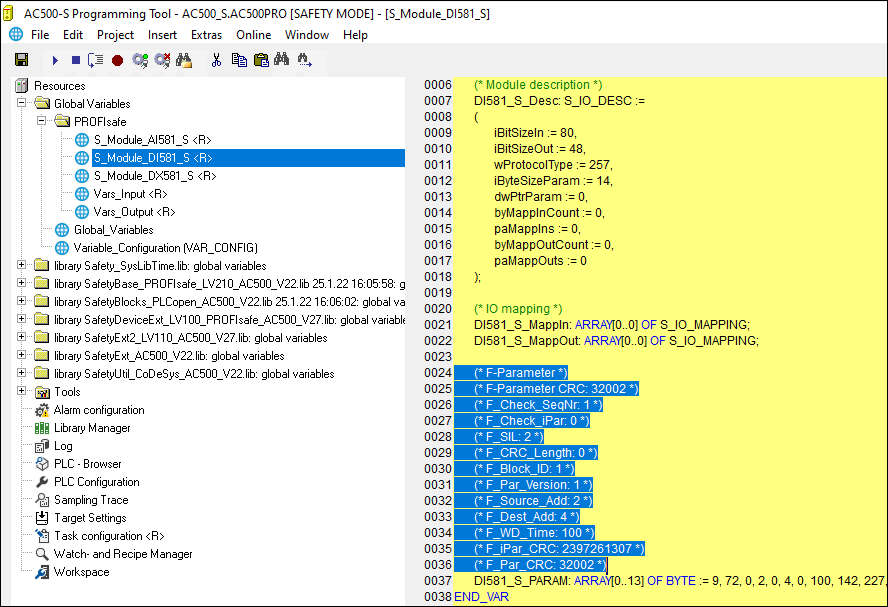Click the scissors Cut icon
The height and width of the screenshot is (607, 888).
pos(215,60)
